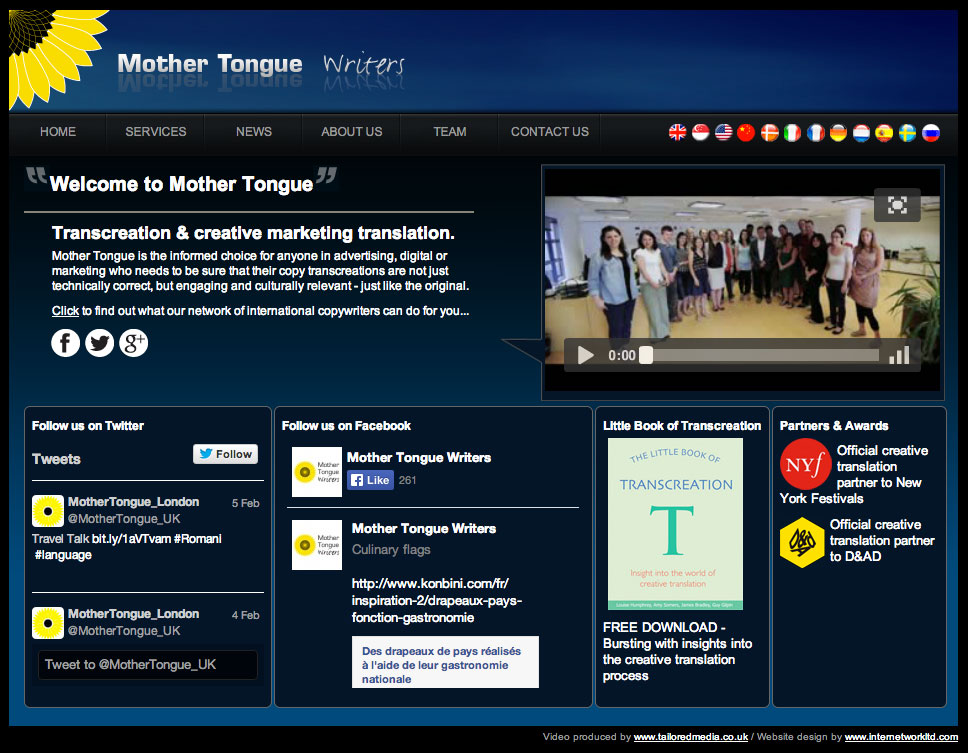Pick the Swedish flag language option
Viewport: 968px width, 753px height.
pos(908,132)
